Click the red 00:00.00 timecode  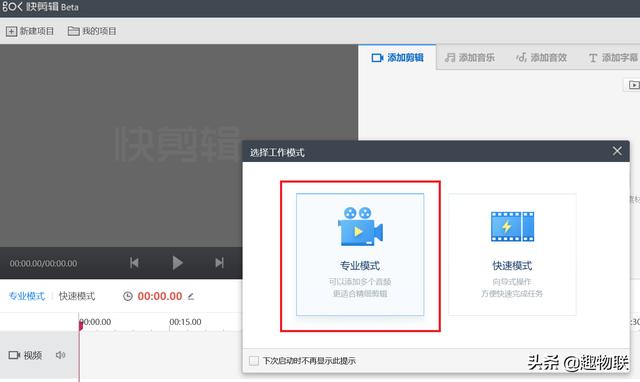click(x=160, y=296)
